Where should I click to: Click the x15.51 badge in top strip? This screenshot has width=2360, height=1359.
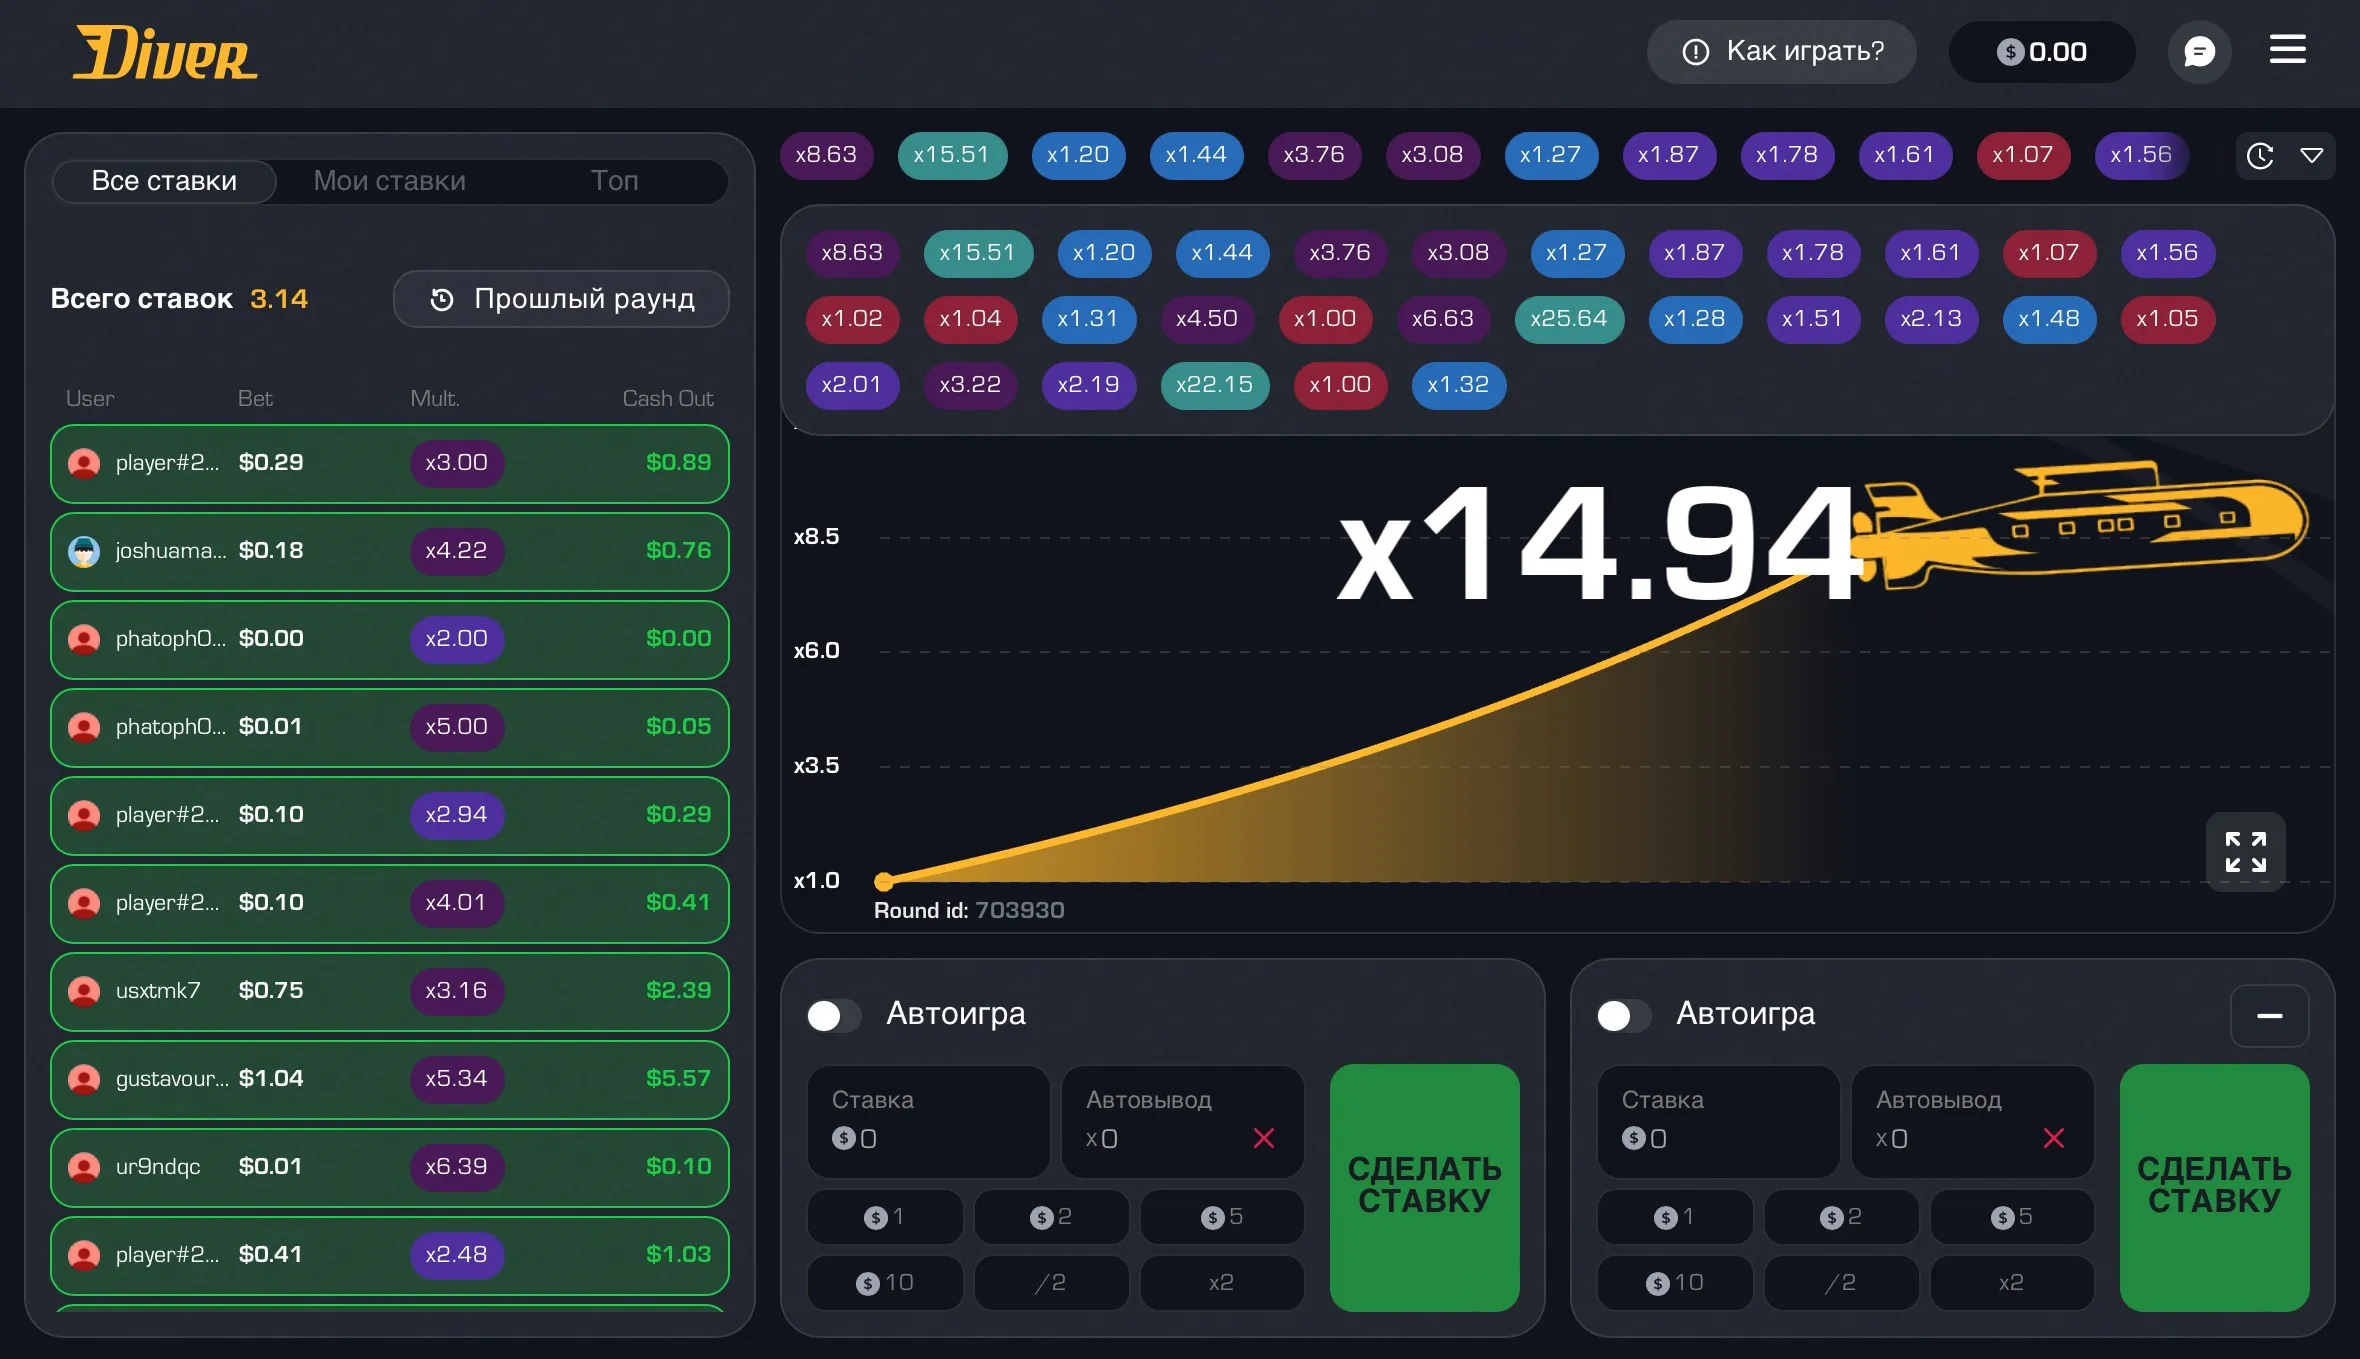[951, 156]
